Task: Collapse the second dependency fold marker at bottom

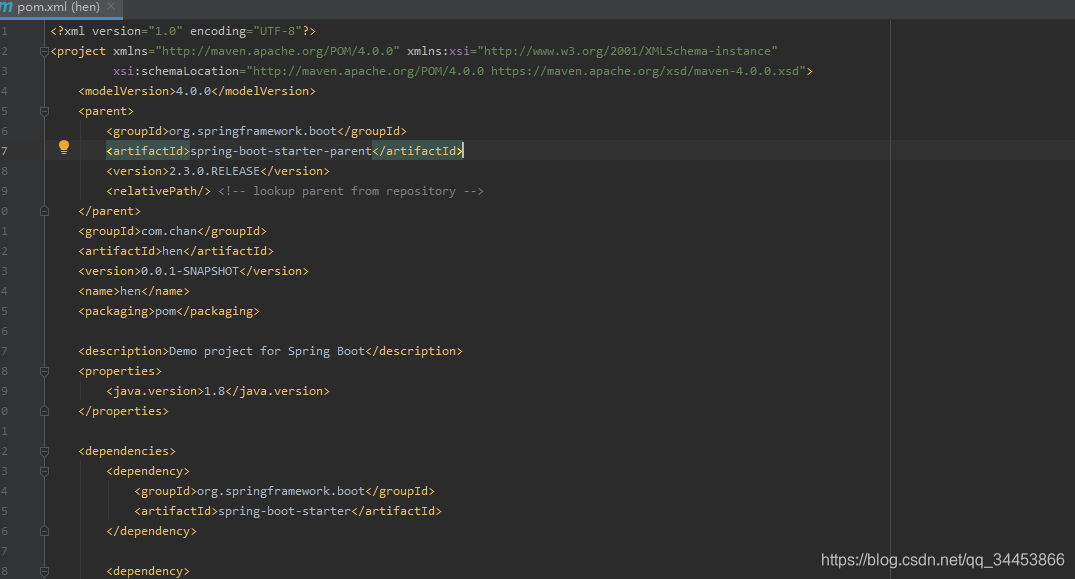Action: [x=45, y=571]
